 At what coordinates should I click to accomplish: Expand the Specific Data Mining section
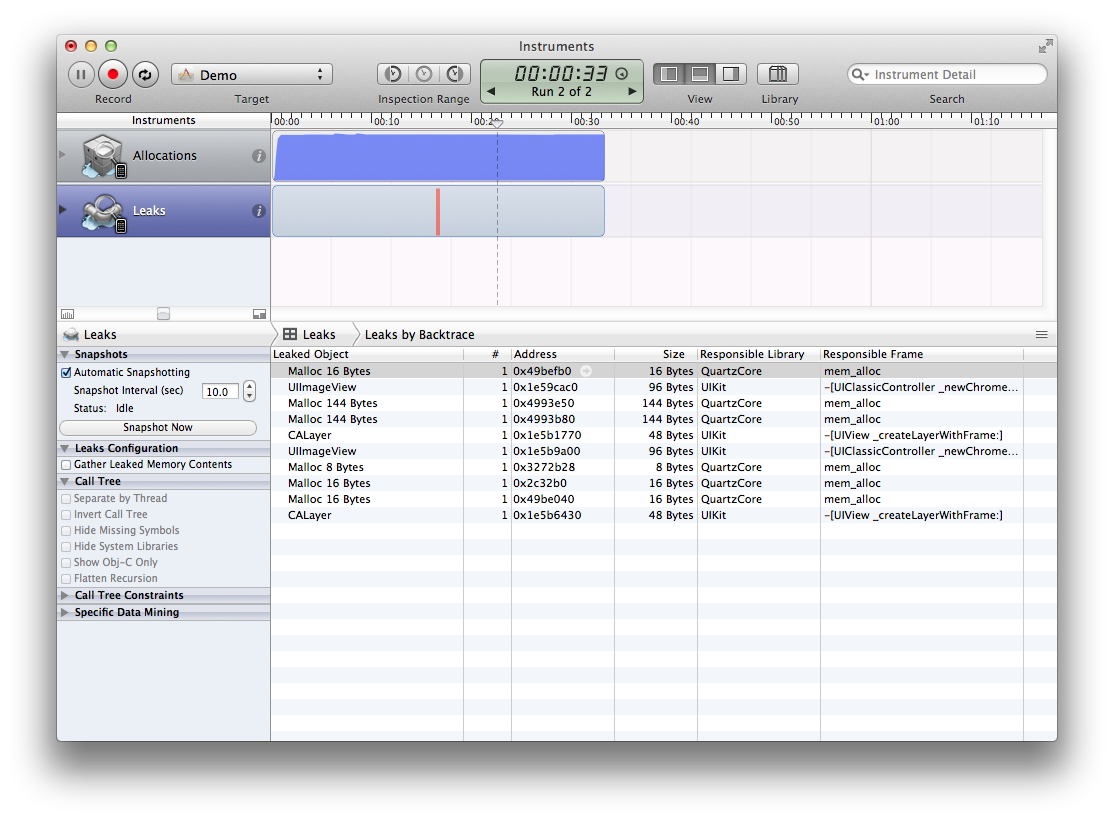pyautogui.click(x=66, y=613)
